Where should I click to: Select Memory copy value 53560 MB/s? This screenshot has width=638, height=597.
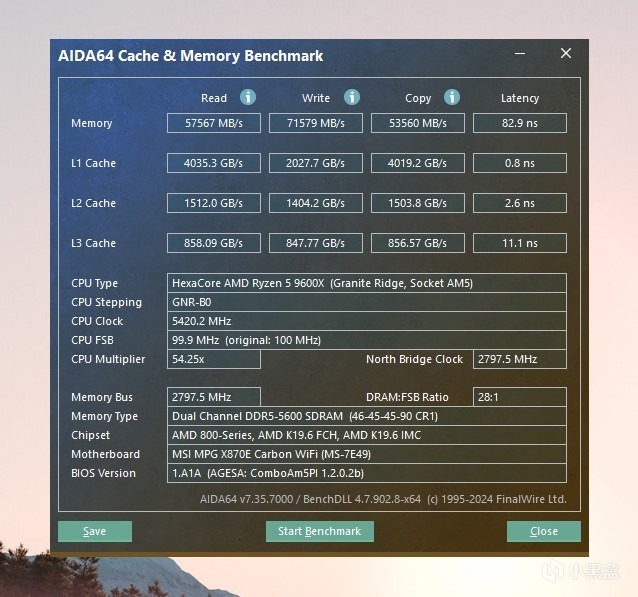418,123
